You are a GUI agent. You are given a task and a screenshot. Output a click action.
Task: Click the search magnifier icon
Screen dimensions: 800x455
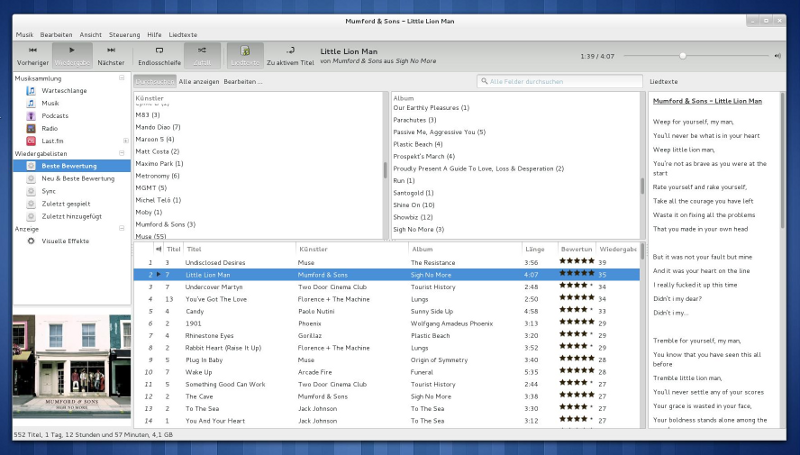pos(484,81)
